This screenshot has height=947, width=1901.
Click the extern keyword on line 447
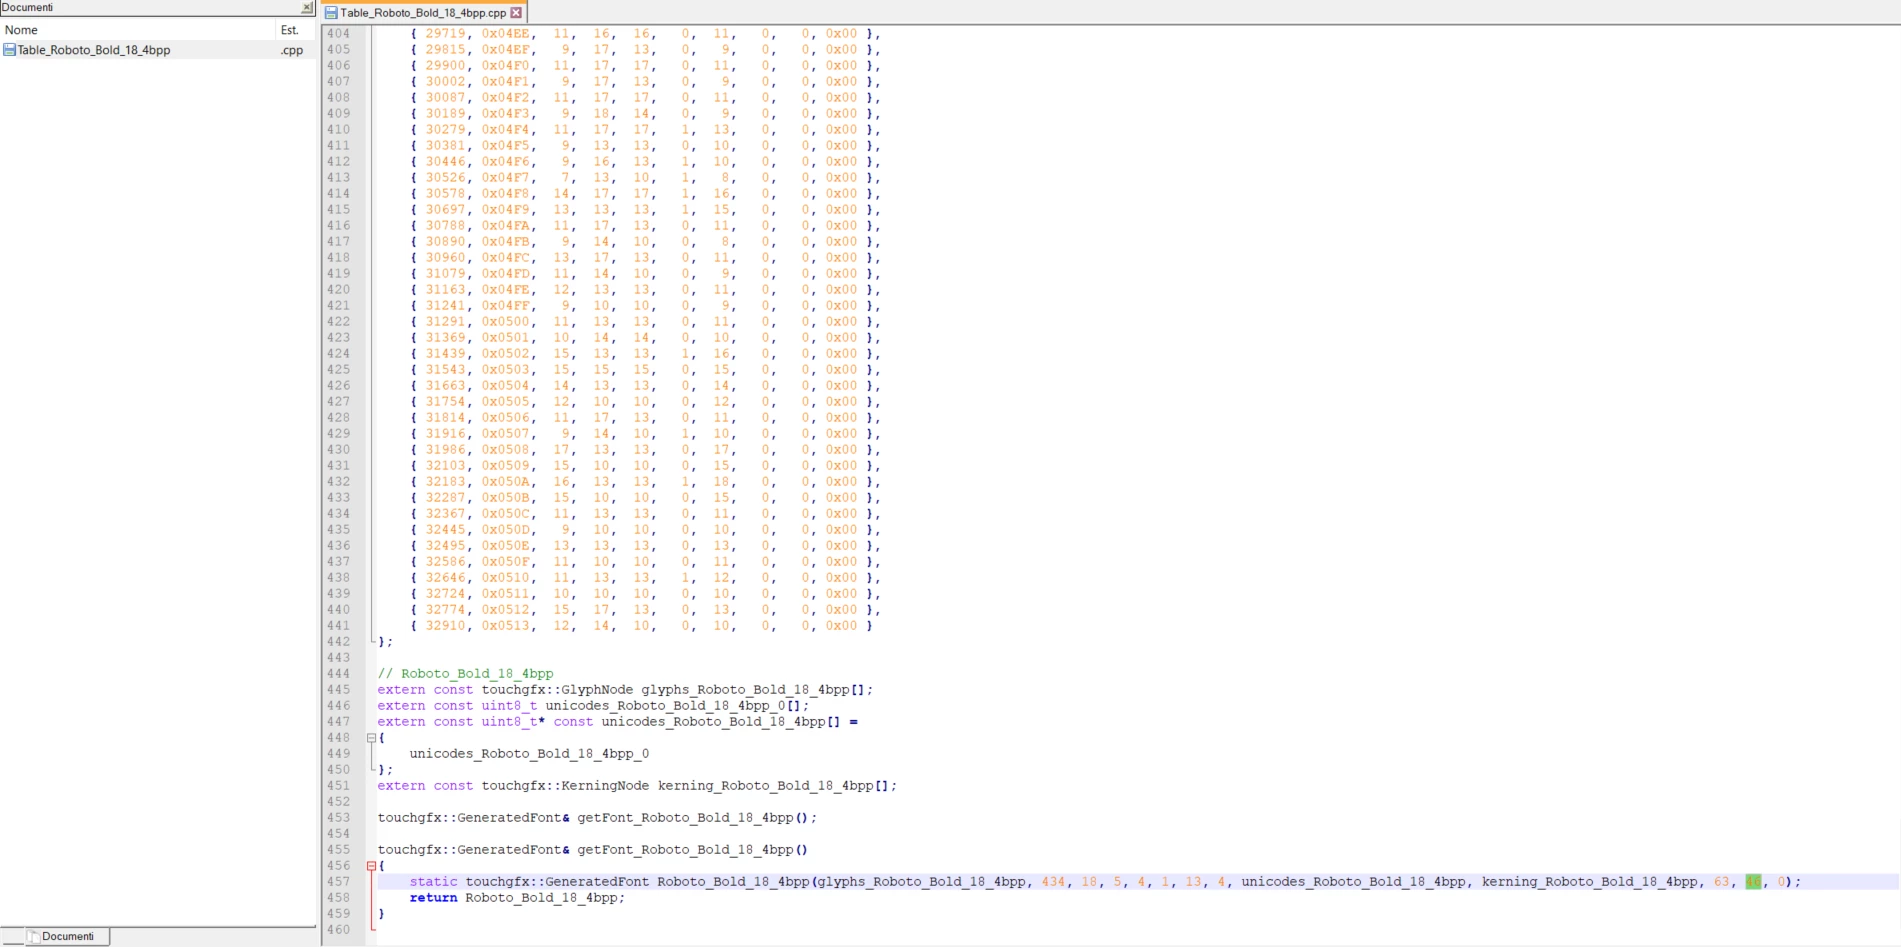pos(401,722)
